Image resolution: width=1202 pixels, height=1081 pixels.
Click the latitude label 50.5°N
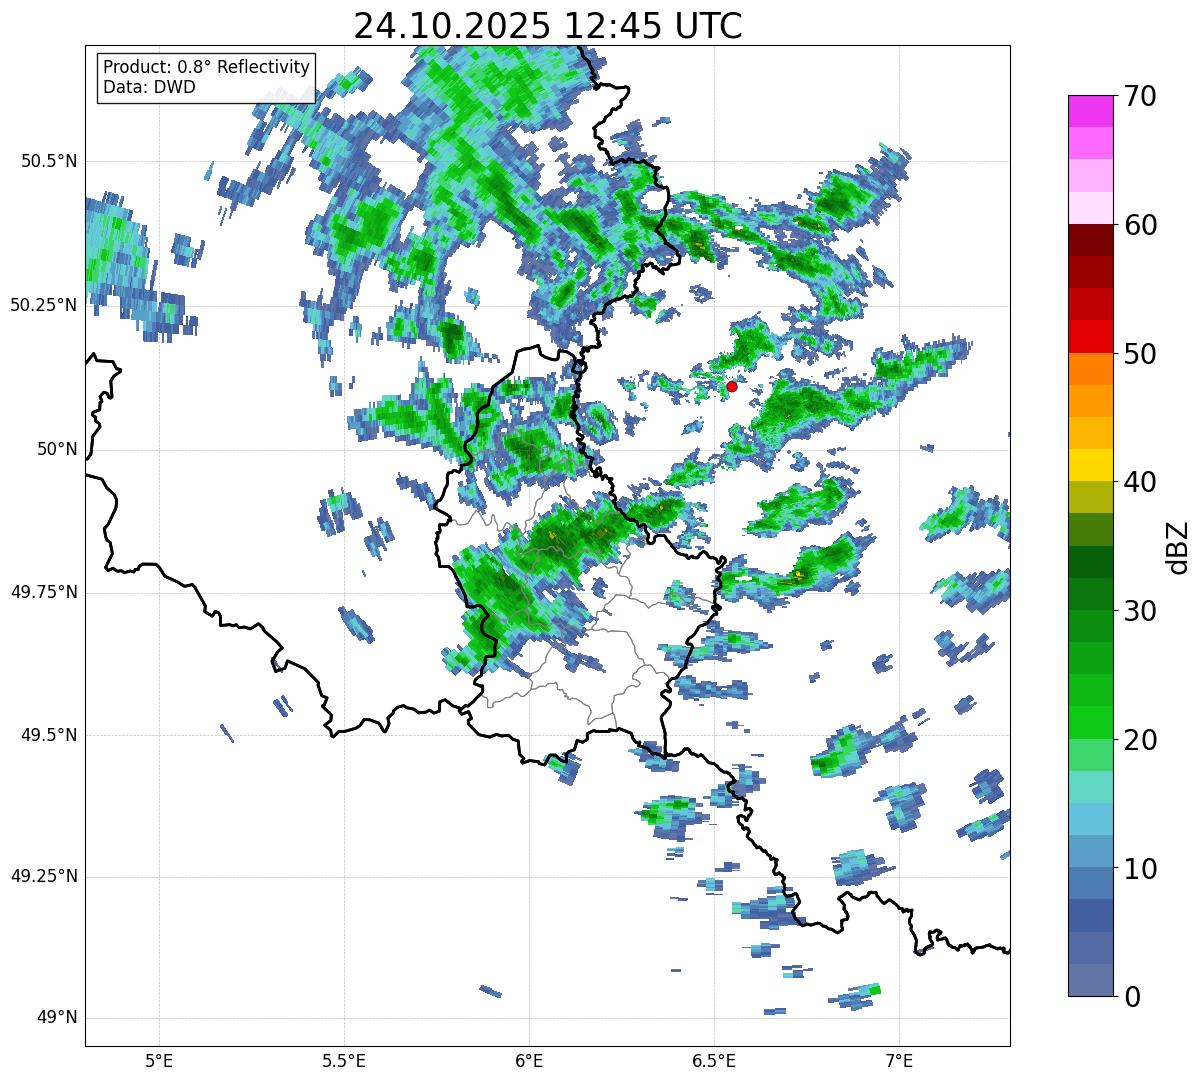pyautogui.click(x=49, y=161)
